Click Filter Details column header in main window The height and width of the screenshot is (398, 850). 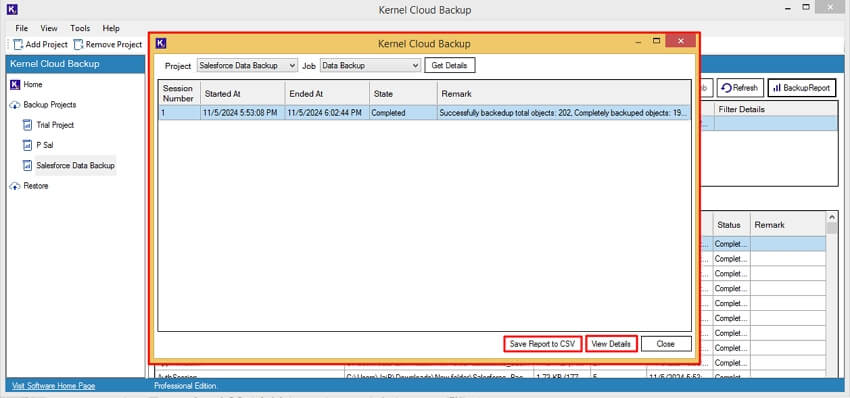[776, 109]
